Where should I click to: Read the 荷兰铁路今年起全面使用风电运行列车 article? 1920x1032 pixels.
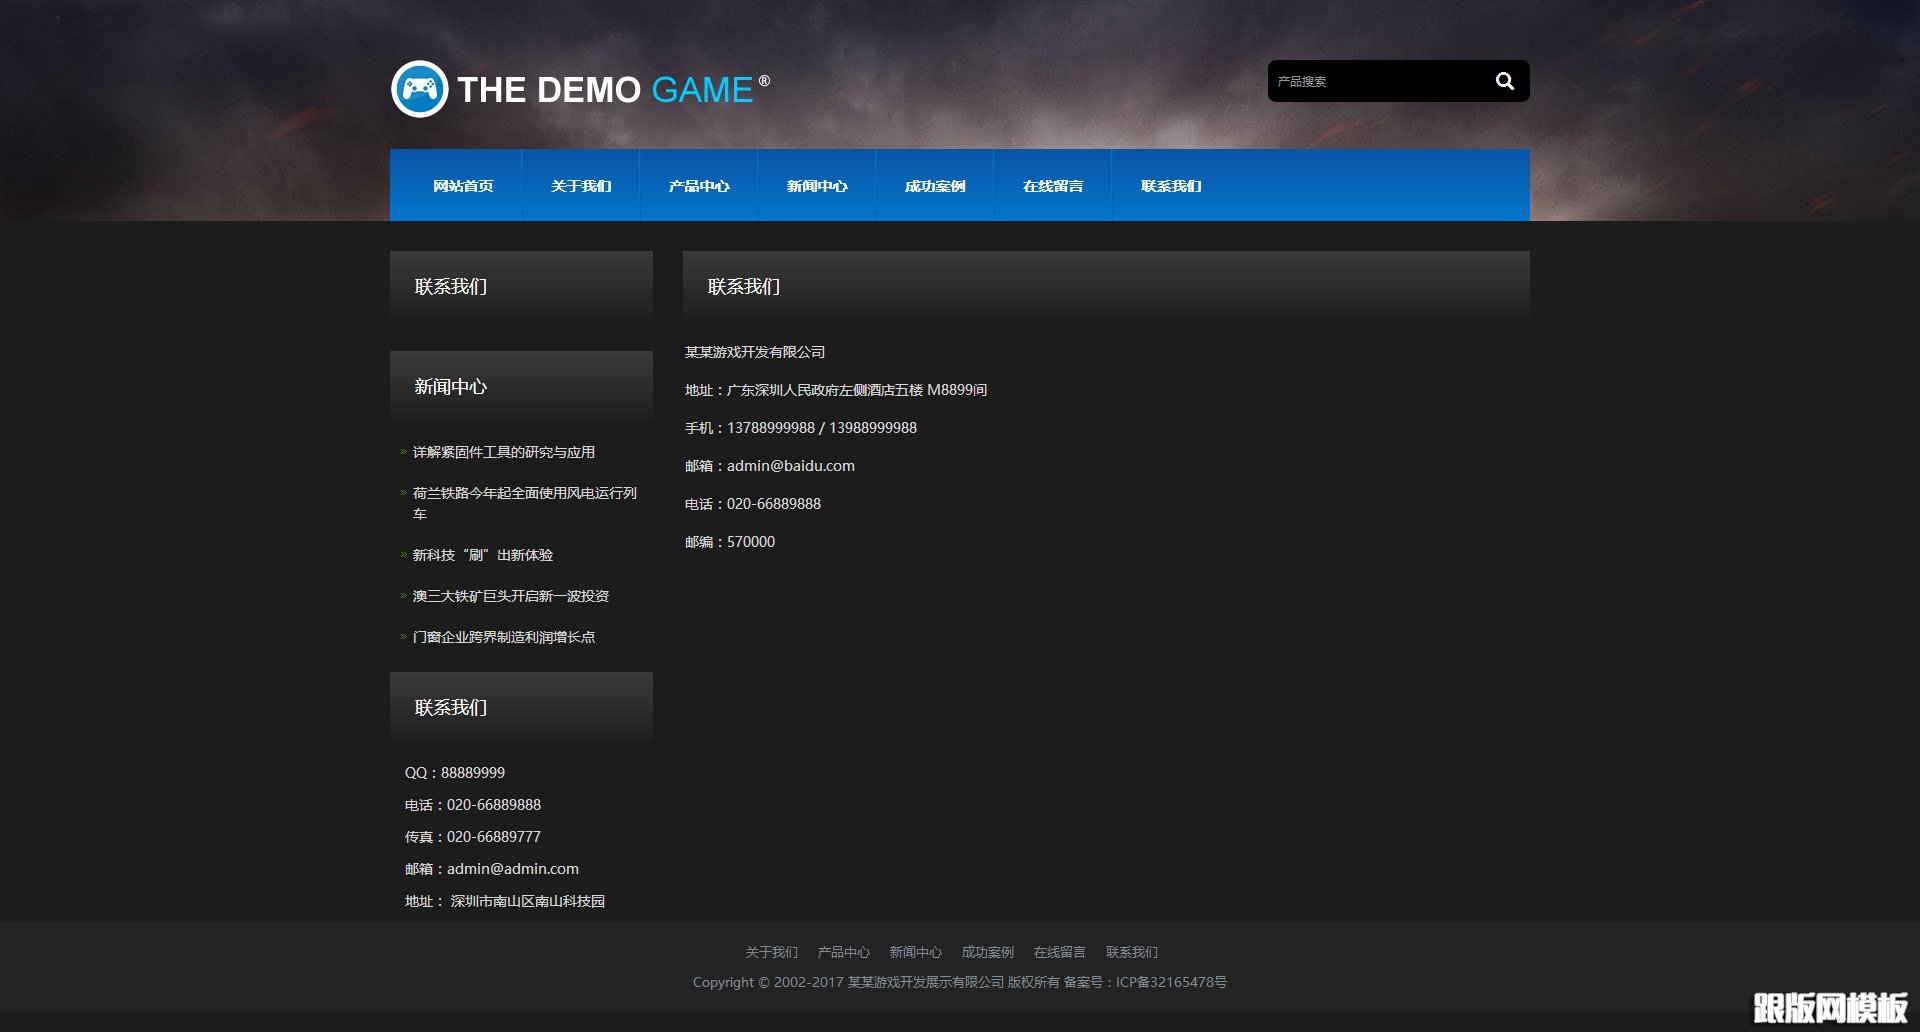click(524, 493)
